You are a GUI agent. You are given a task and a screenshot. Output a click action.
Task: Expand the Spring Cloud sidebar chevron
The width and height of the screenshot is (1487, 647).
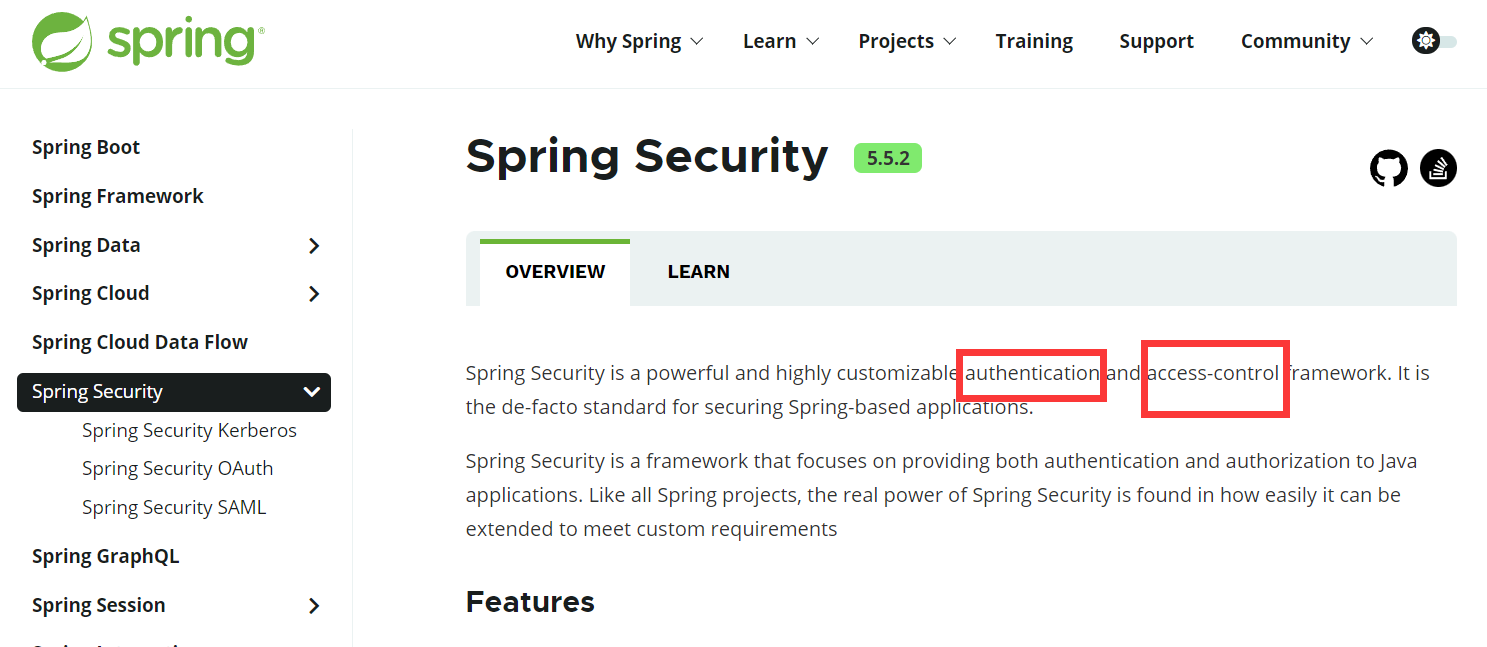pyautogui.click(x=314, y=293)
